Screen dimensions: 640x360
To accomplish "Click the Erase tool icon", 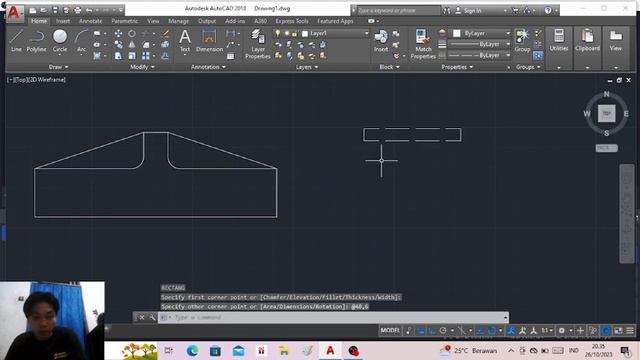I will [x=166, y=33].
